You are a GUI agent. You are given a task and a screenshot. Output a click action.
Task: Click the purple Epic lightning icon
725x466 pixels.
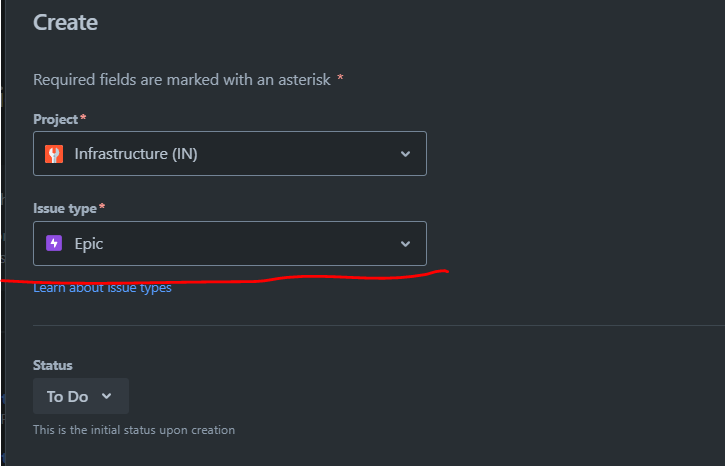[54, 243]
